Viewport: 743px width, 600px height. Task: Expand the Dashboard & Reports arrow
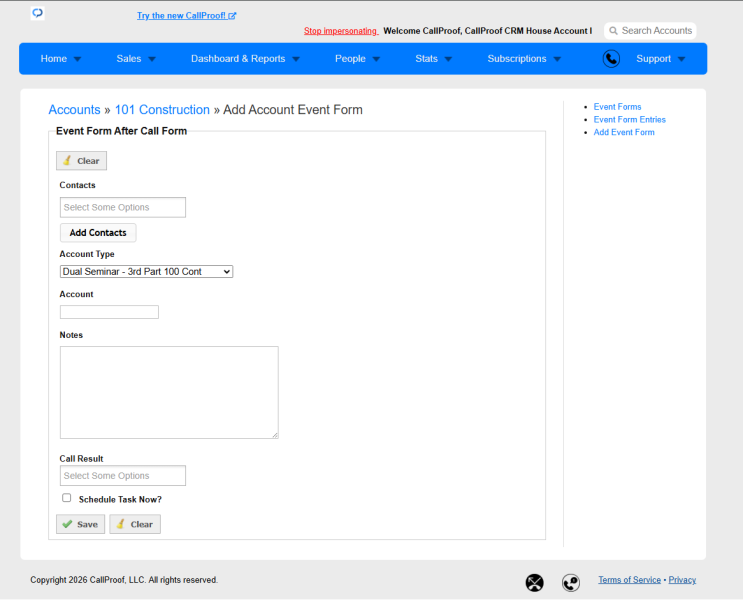pos(296,59)
